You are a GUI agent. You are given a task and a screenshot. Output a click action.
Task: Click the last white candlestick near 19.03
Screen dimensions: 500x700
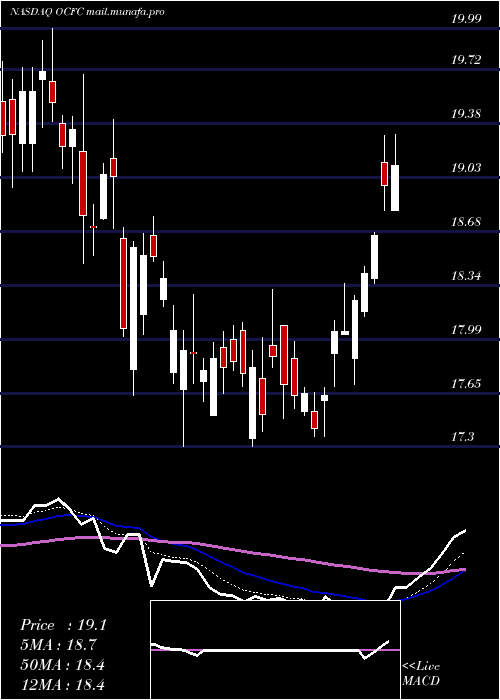coord(395,188)
